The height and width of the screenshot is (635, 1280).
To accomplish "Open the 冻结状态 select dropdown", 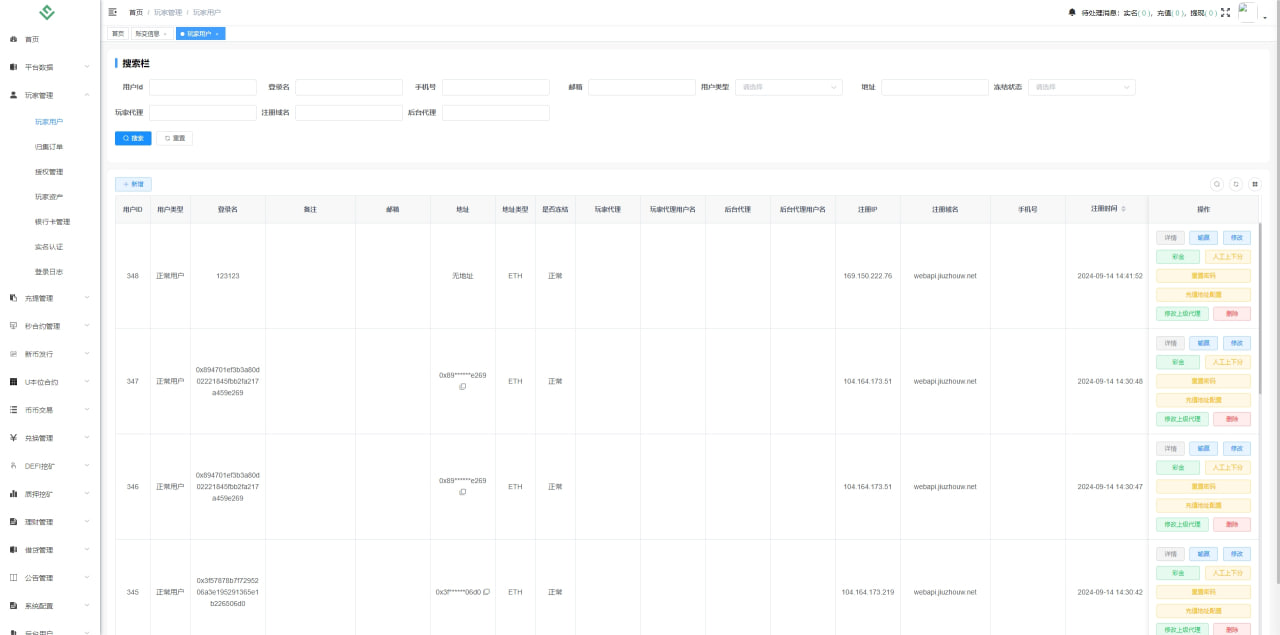I will click(1082, 87).
